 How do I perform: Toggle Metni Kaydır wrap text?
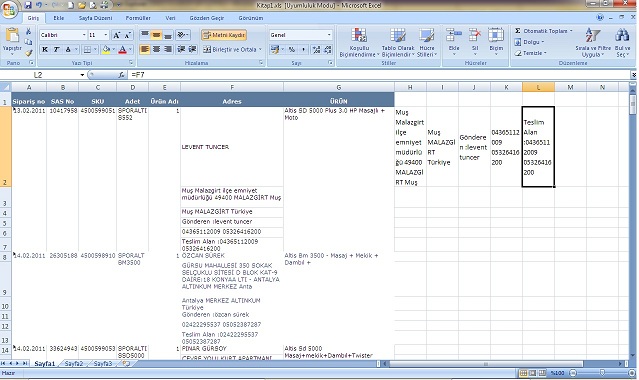click(224, 35)
